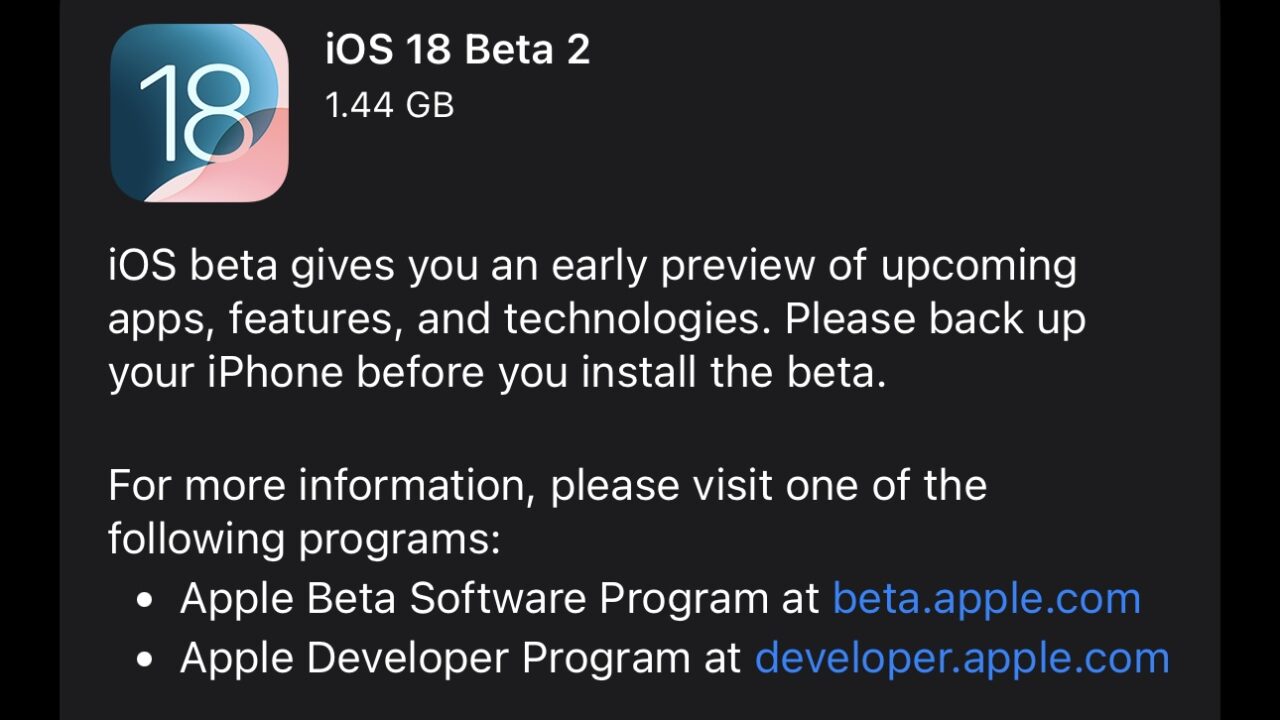Tap the iOS 18 update icon
1280x720 pixels.
click(199, 113)
